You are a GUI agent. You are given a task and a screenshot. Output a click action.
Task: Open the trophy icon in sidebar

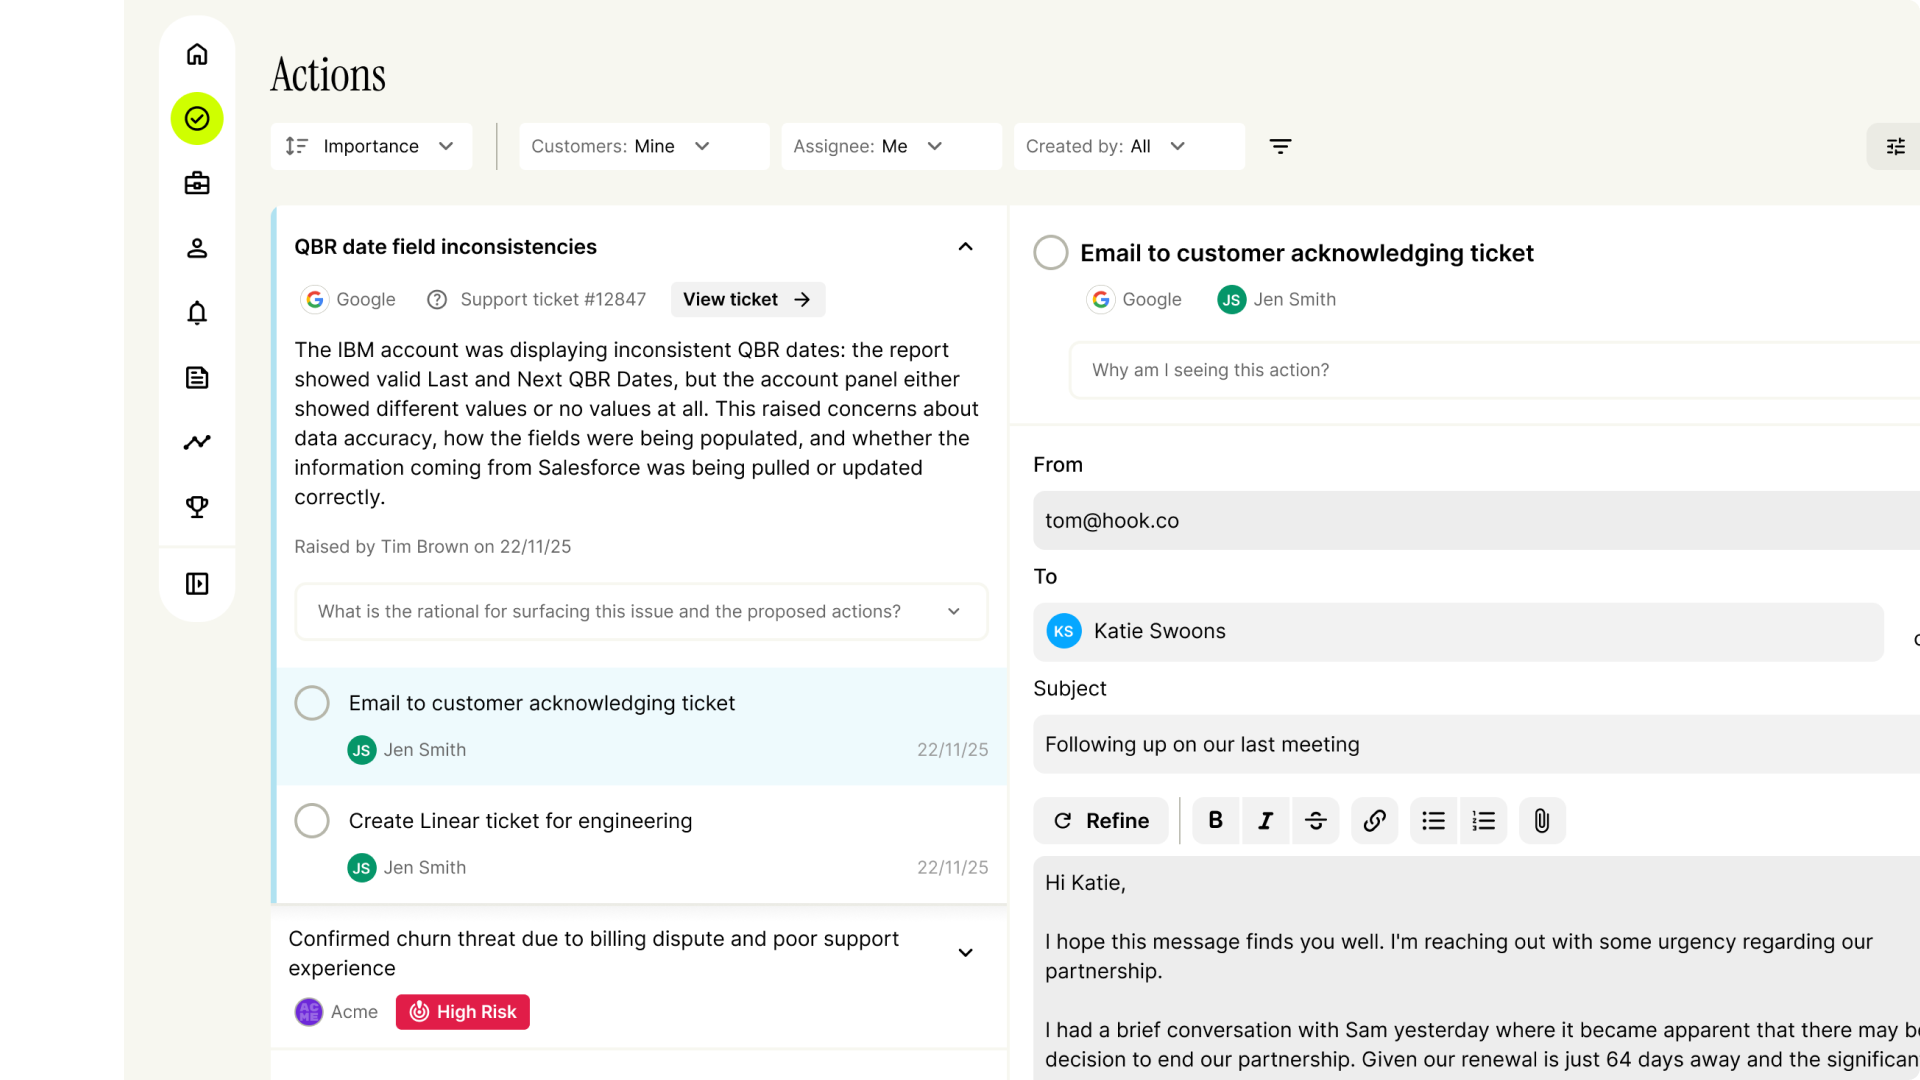[x=197, y=507]
